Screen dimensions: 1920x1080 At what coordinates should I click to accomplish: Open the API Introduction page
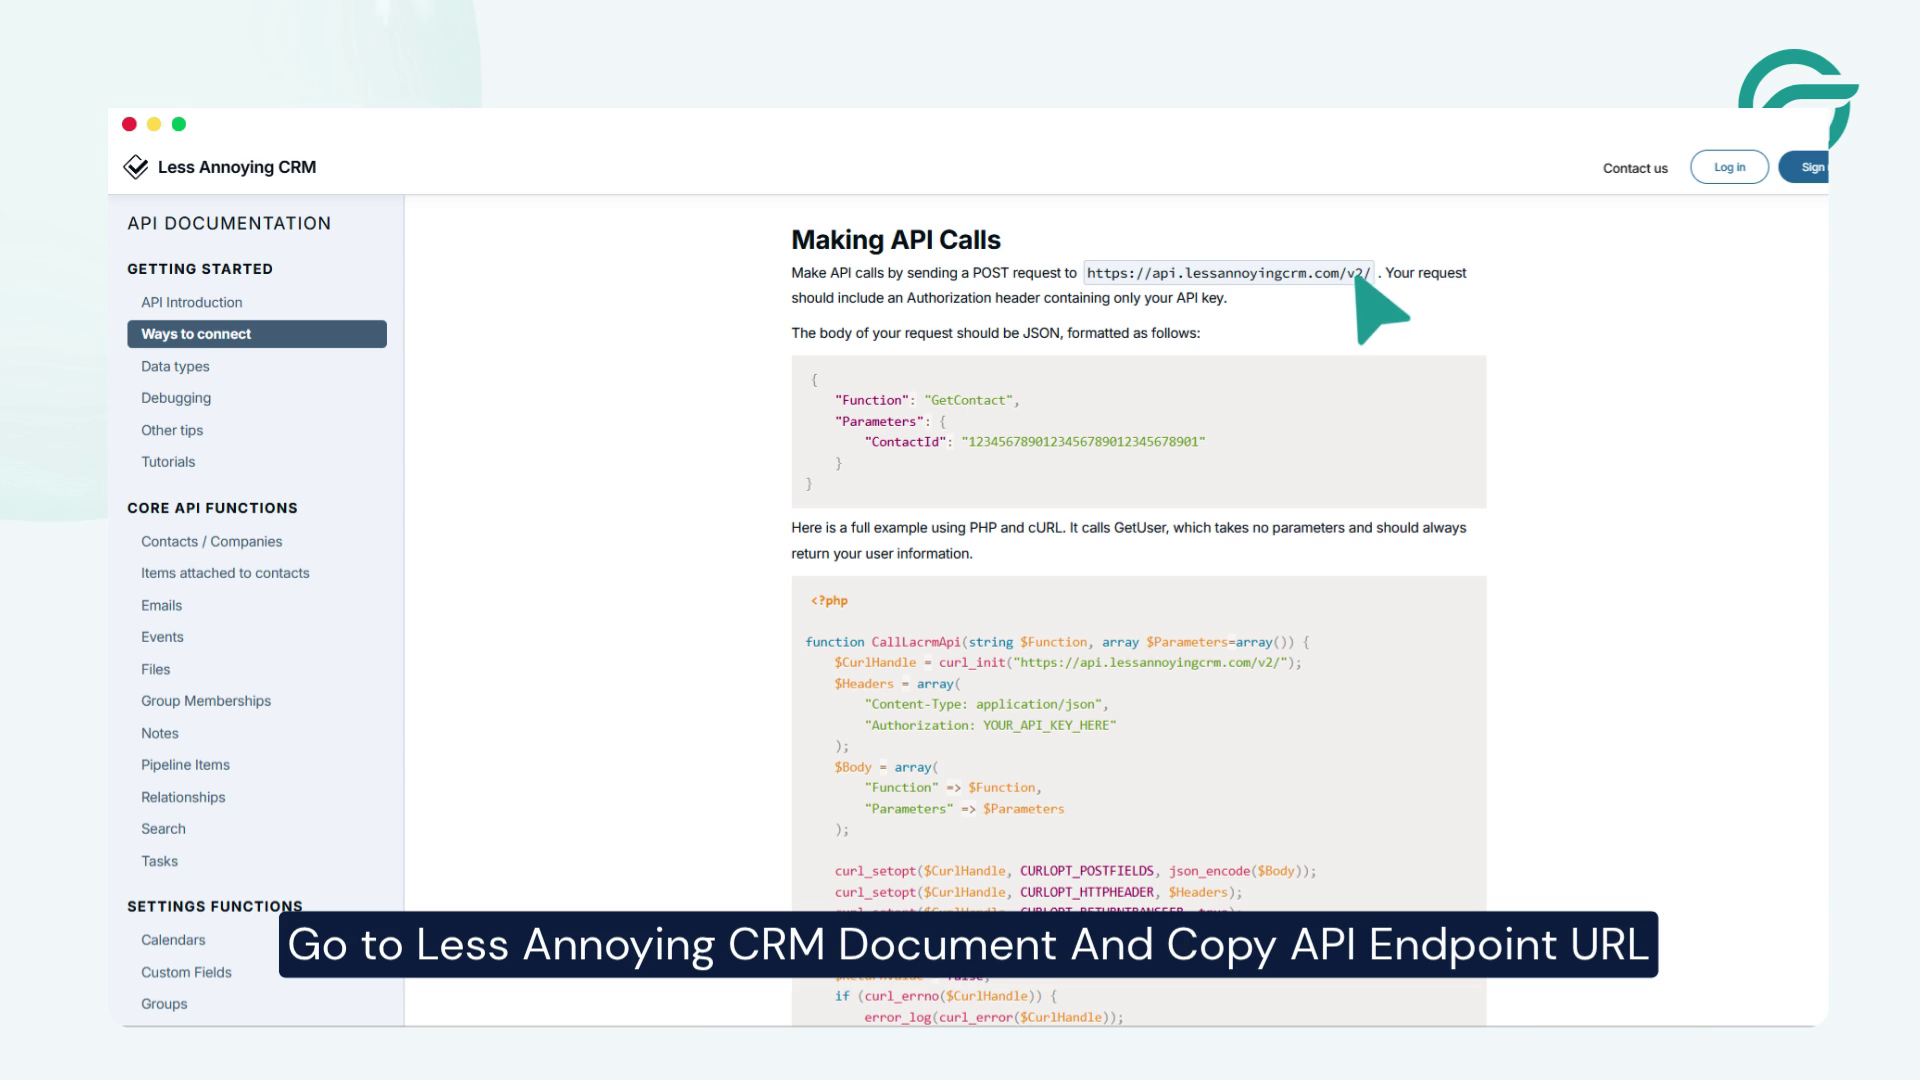pyautogui.click(x=191, y=302)
